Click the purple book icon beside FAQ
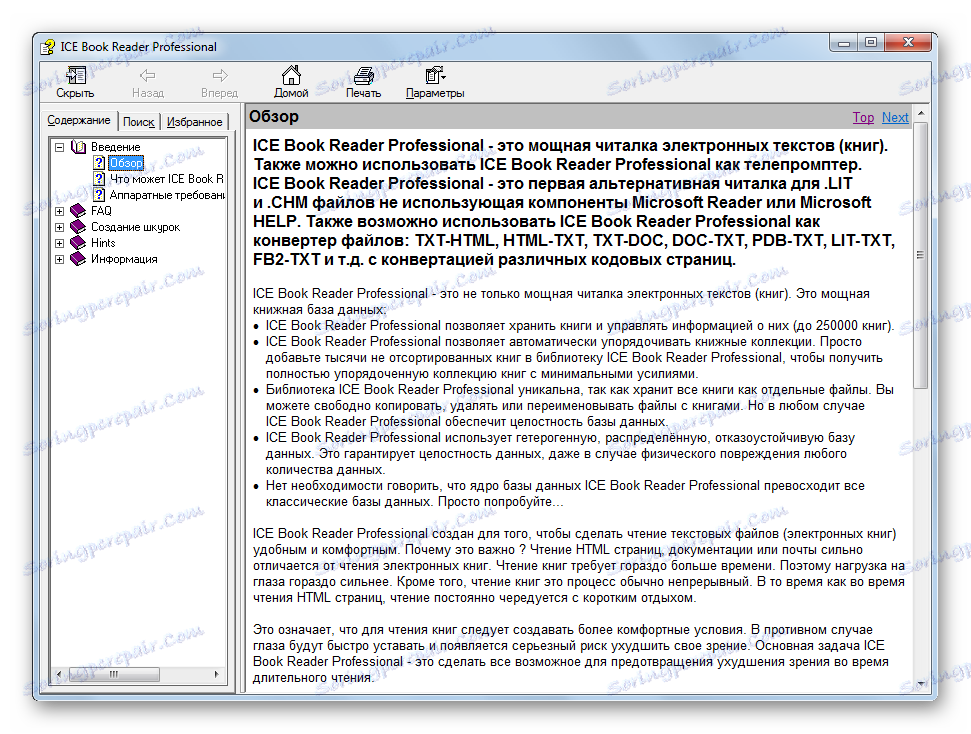Screen dimensions: 971x734 (x=78, y=211)
